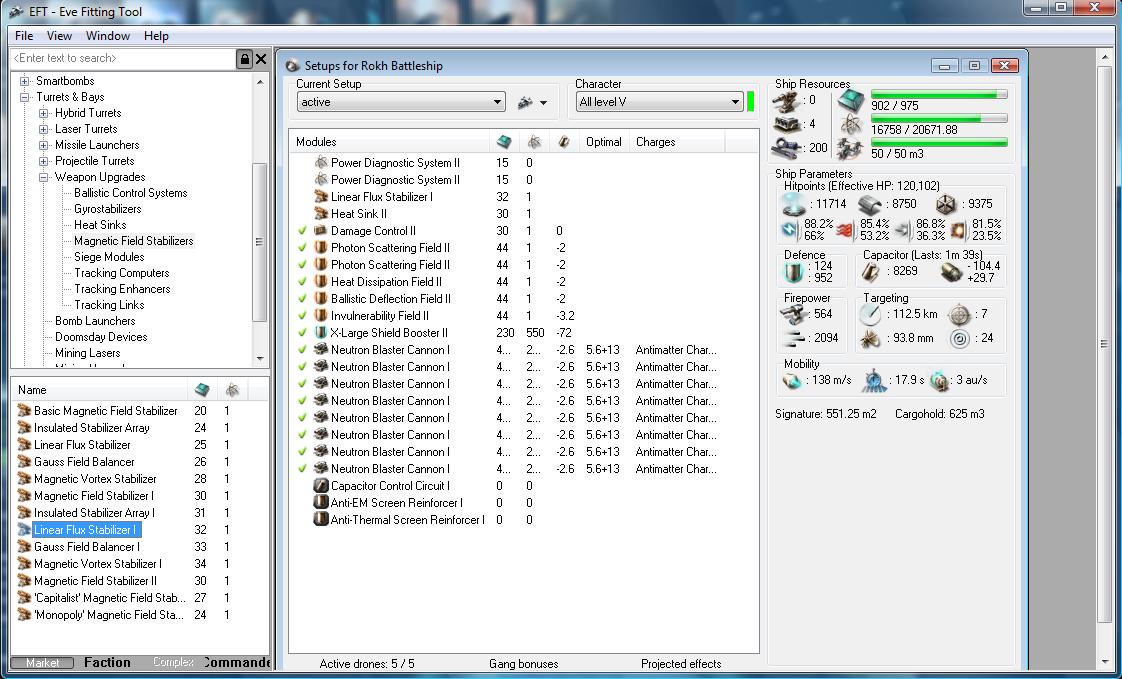The width and height of the screenshot is (1122, 679).
Task: Click the CPU column header icon in Modules
Action: coord(503,142)
